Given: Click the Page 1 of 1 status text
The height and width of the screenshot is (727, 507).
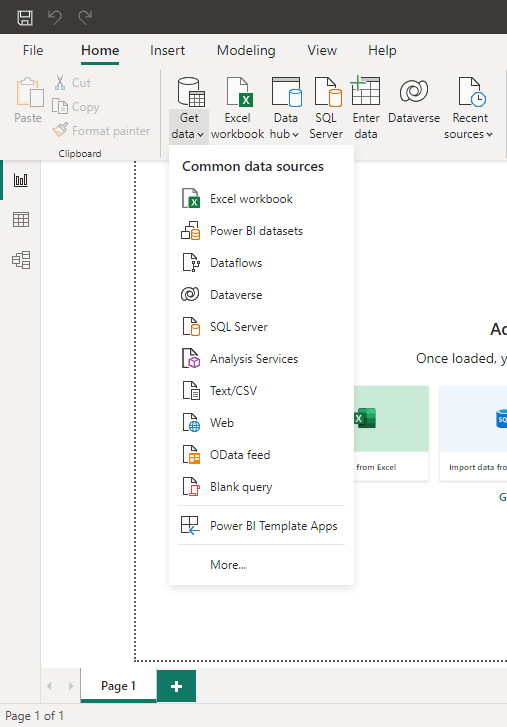Looking at the screenshot, I should [34, 716].
